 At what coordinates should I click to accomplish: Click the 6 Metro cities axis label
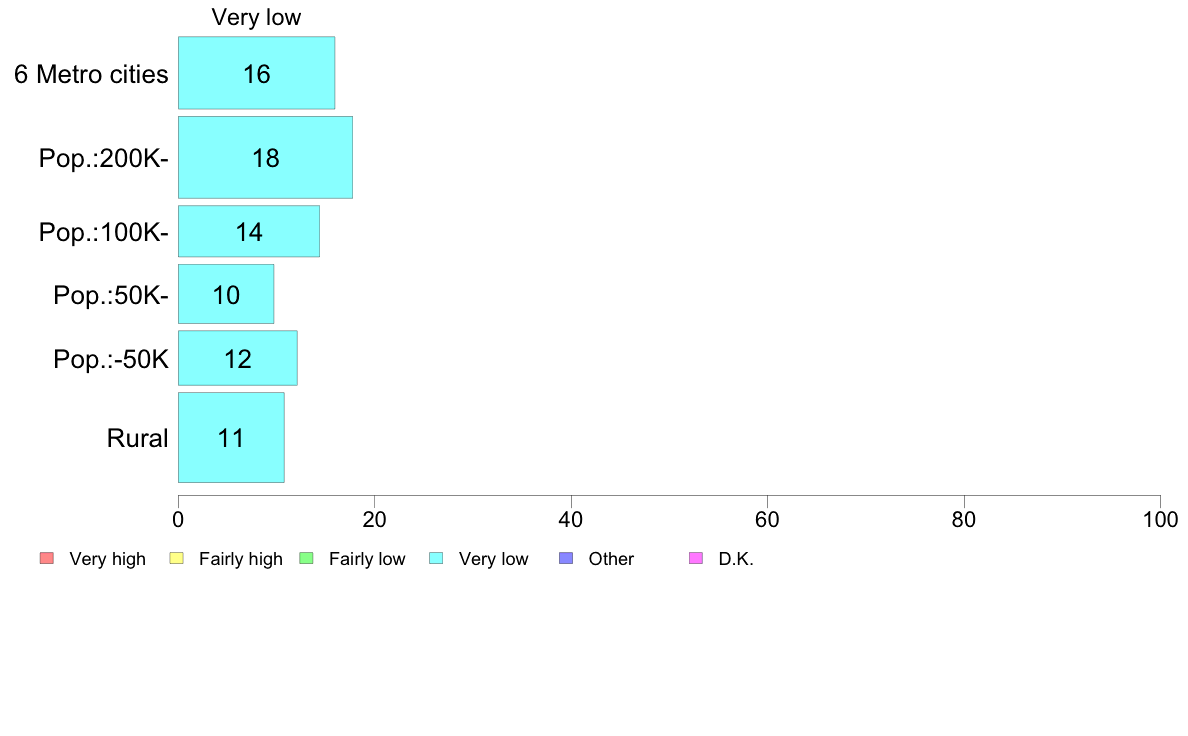point(92,74)
